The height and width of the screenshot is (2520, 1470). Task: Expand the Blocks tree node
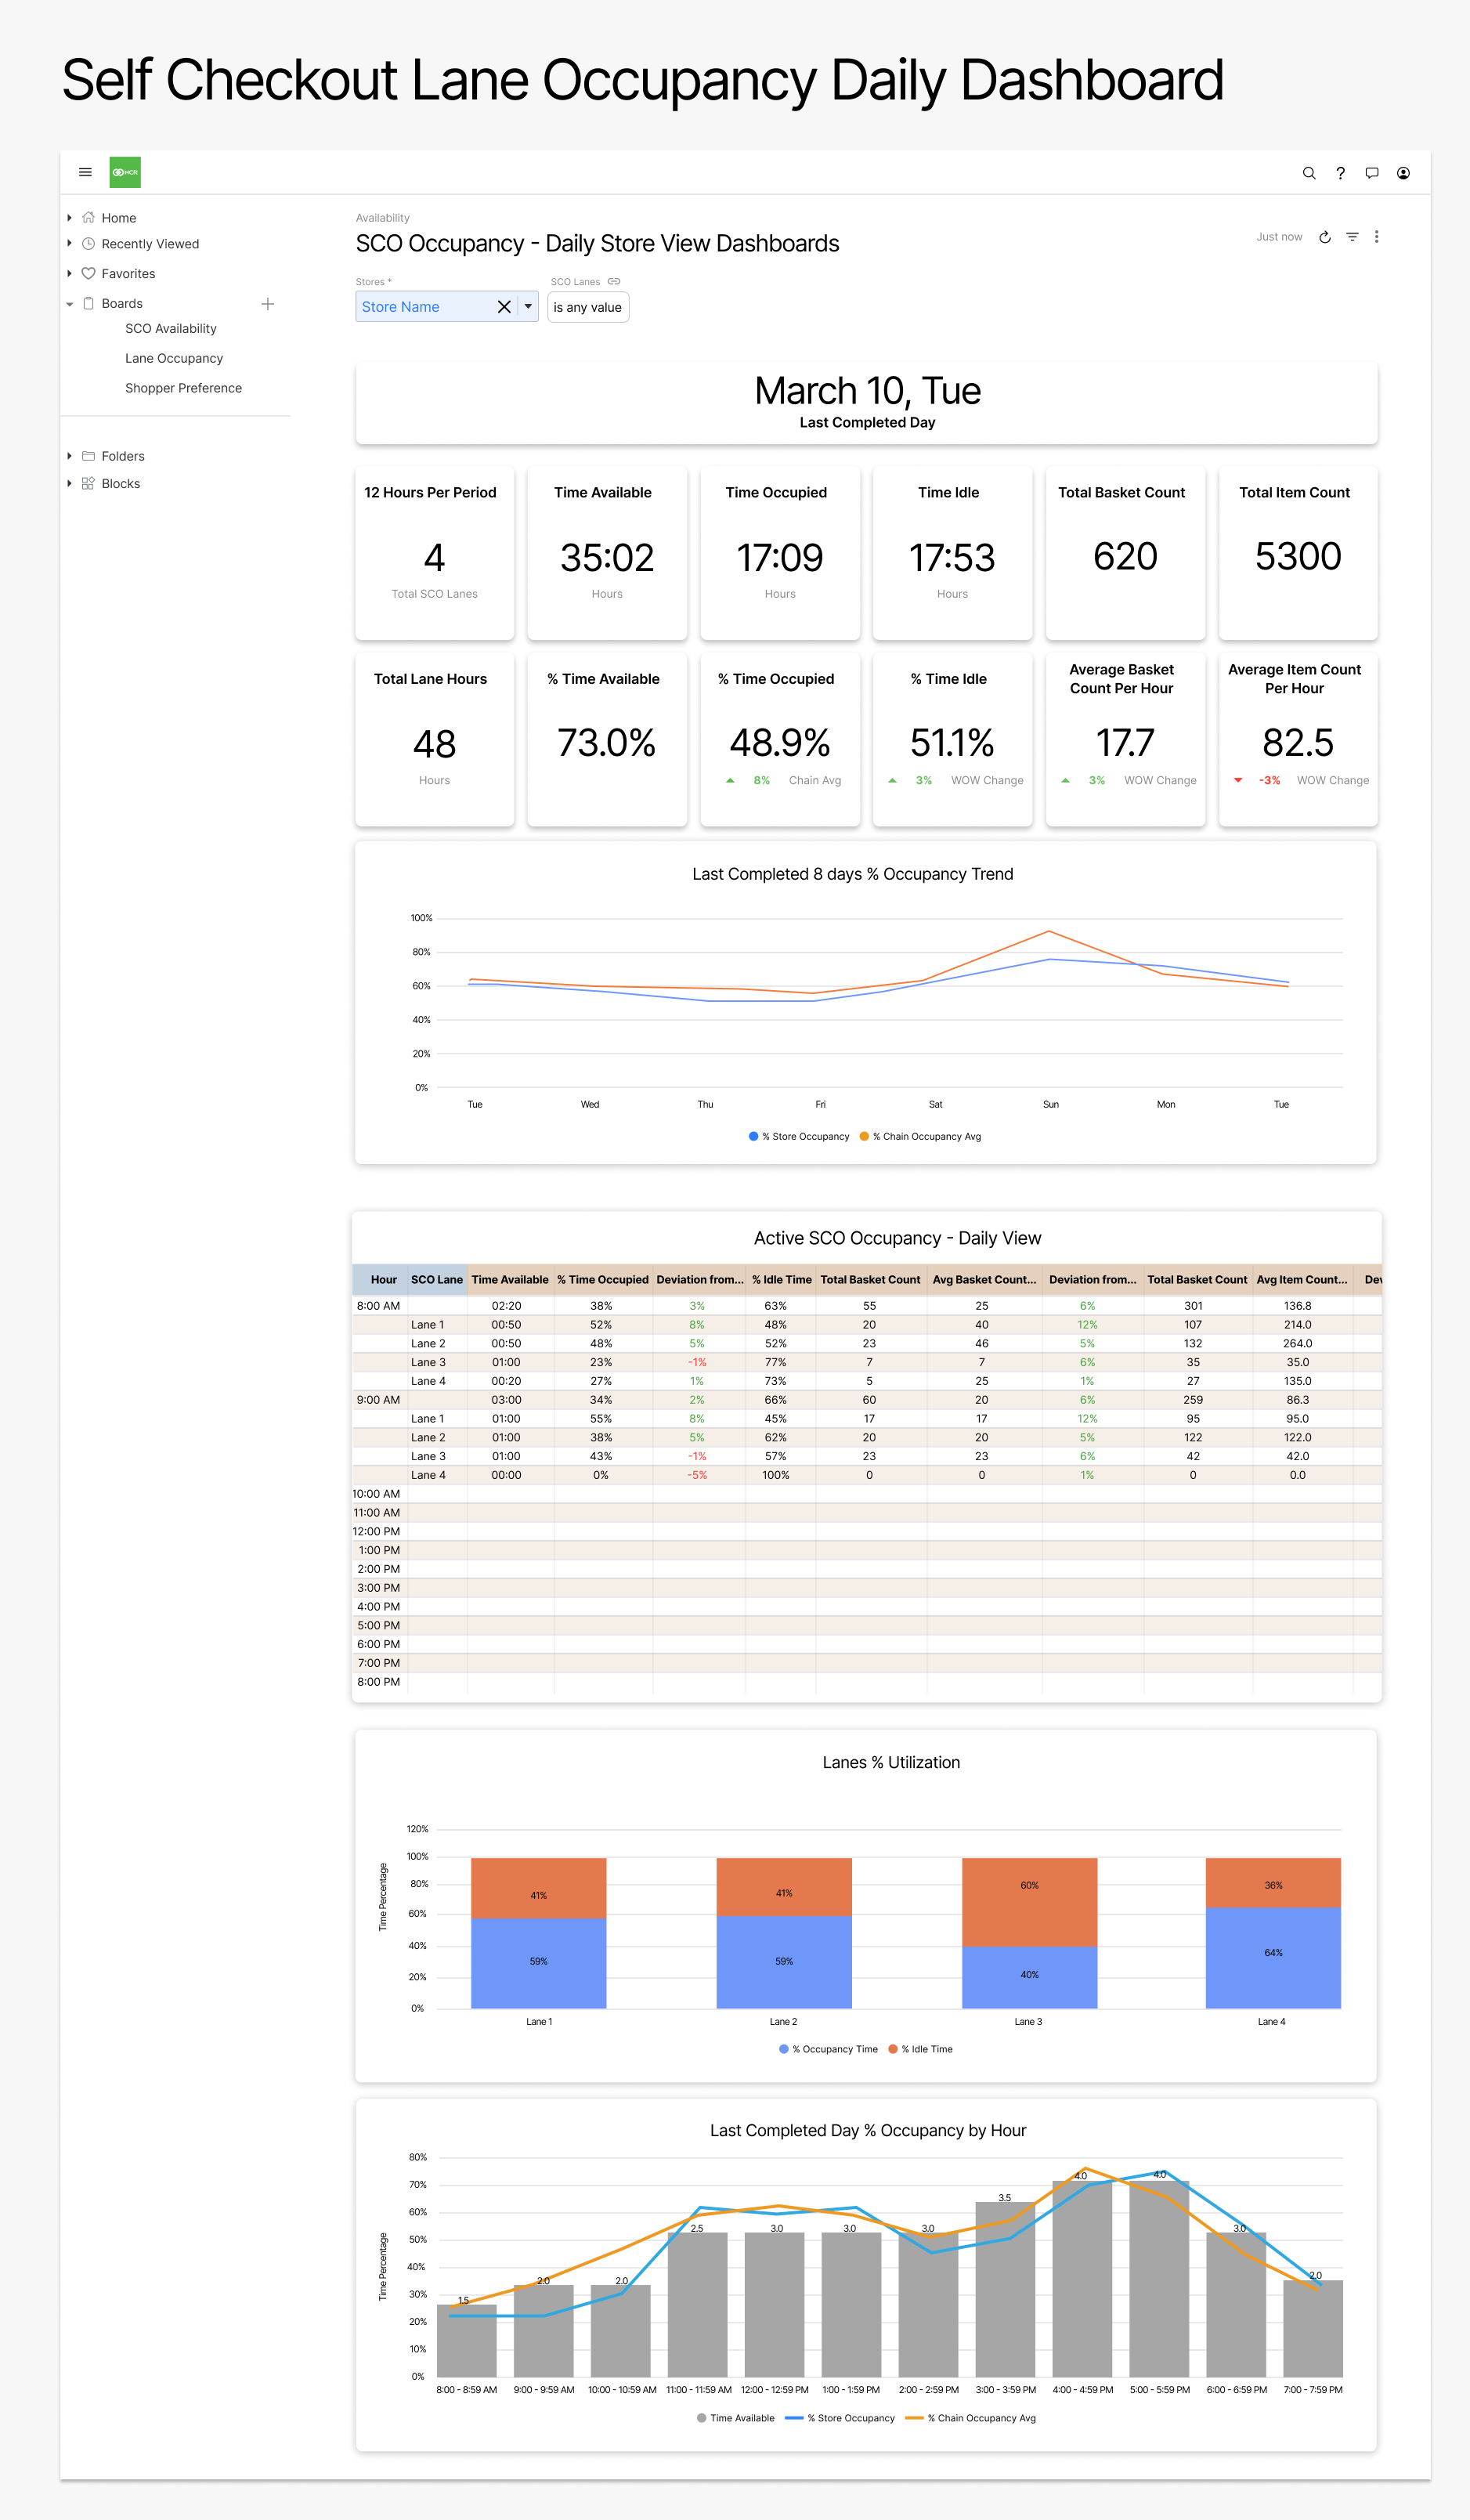pos(69,483)
